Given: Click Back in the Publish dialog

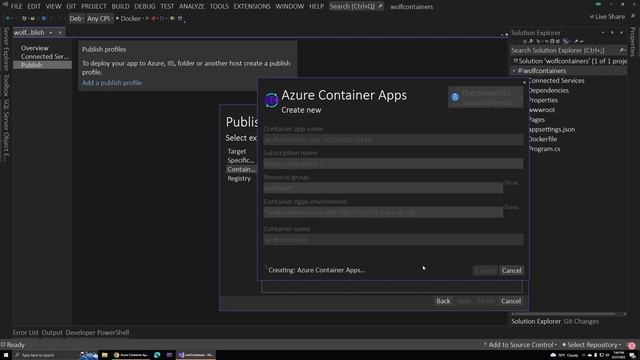Looking at the screenshot, I should 443,301.
